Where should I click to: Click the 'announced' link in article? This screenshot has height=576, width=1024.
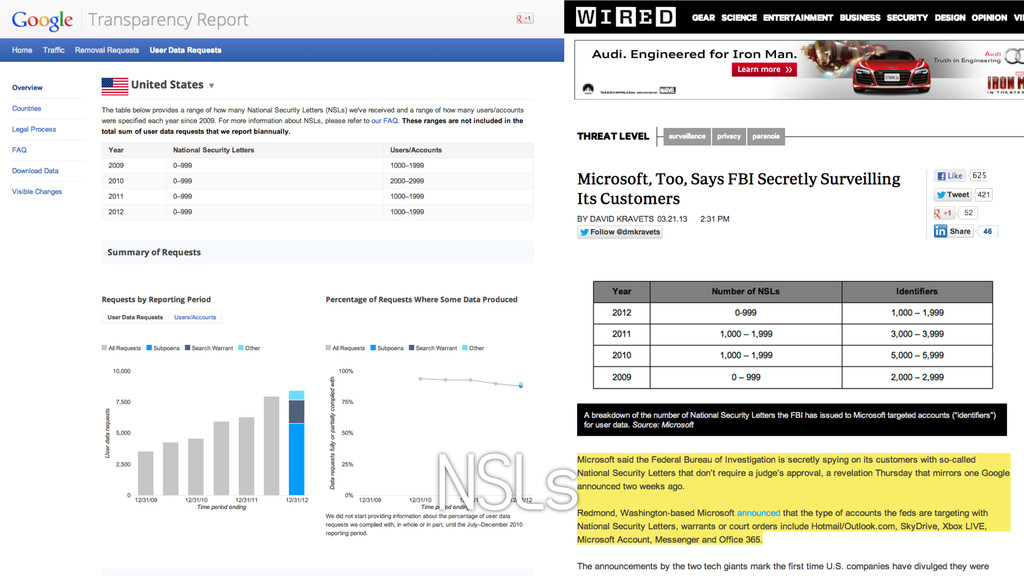(x=758, y=513)
